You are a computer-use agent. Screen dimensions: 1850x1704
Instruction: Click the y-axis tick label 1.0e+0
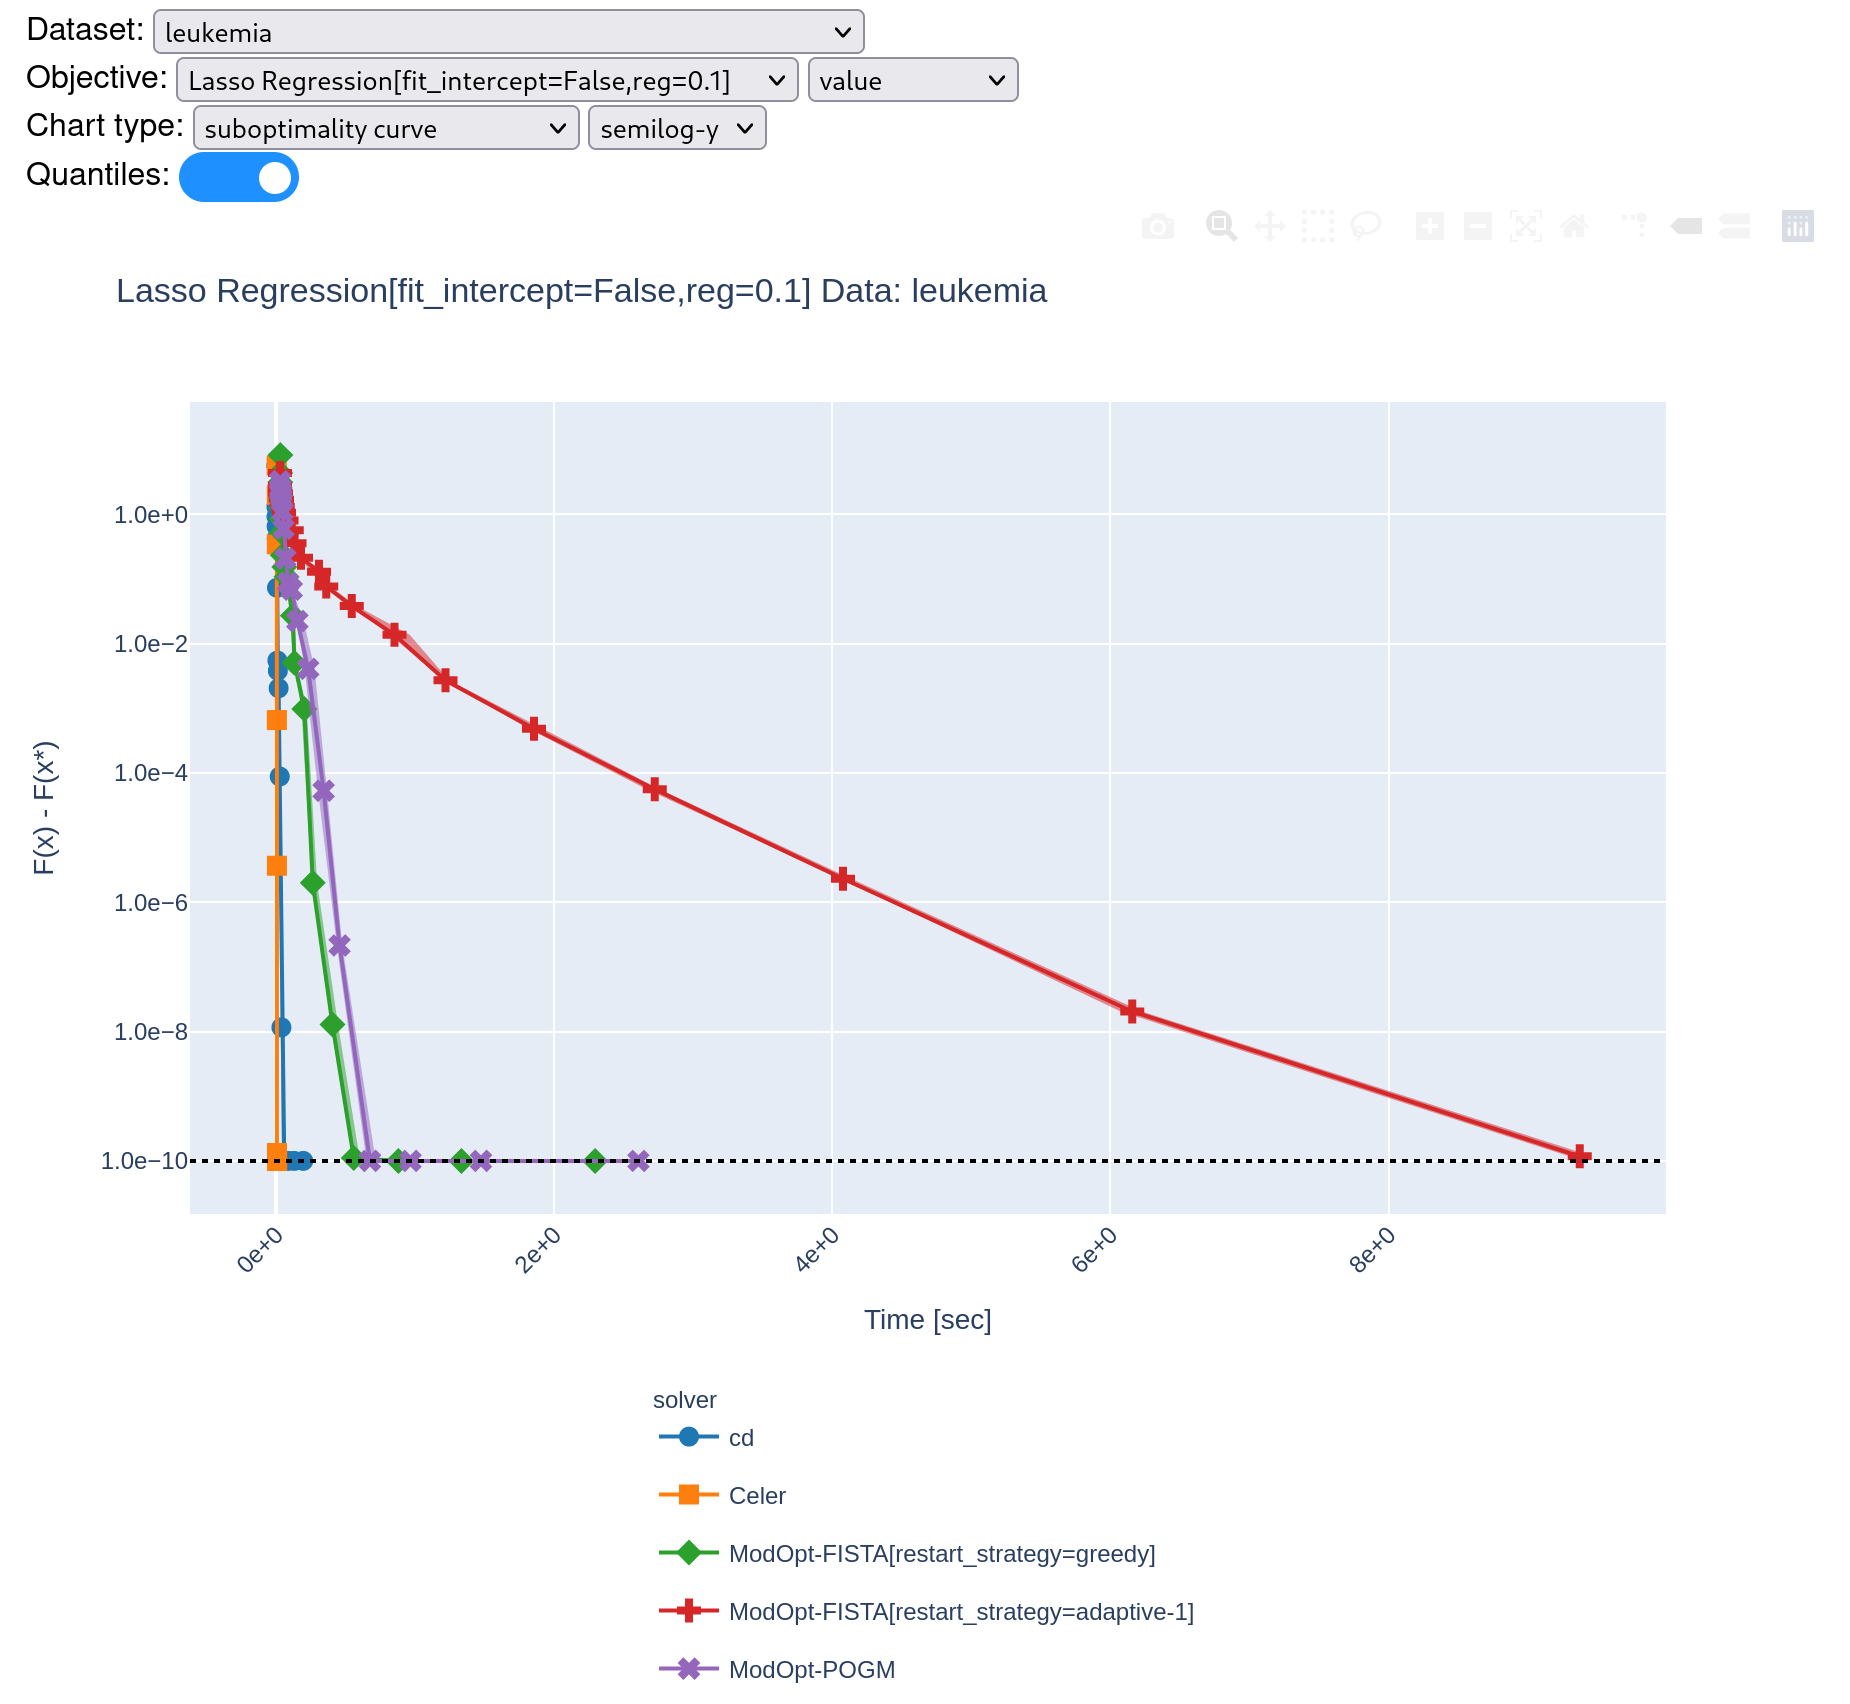(151, 515)
